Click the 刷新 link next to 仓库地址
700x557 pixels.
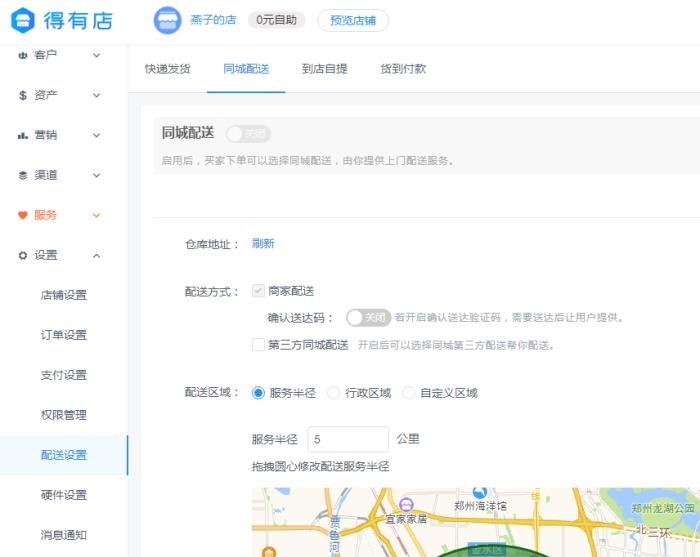263,243
